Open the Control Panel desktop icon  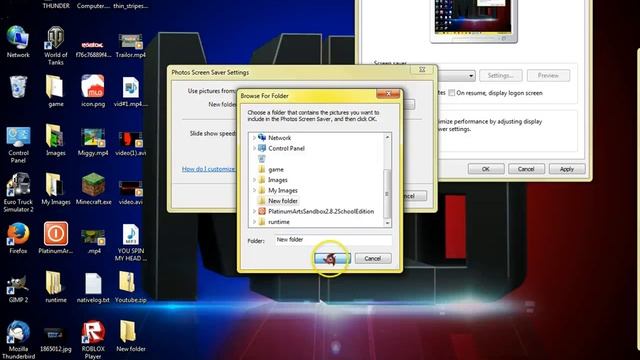pyautogui.click(x=18, y=144)
